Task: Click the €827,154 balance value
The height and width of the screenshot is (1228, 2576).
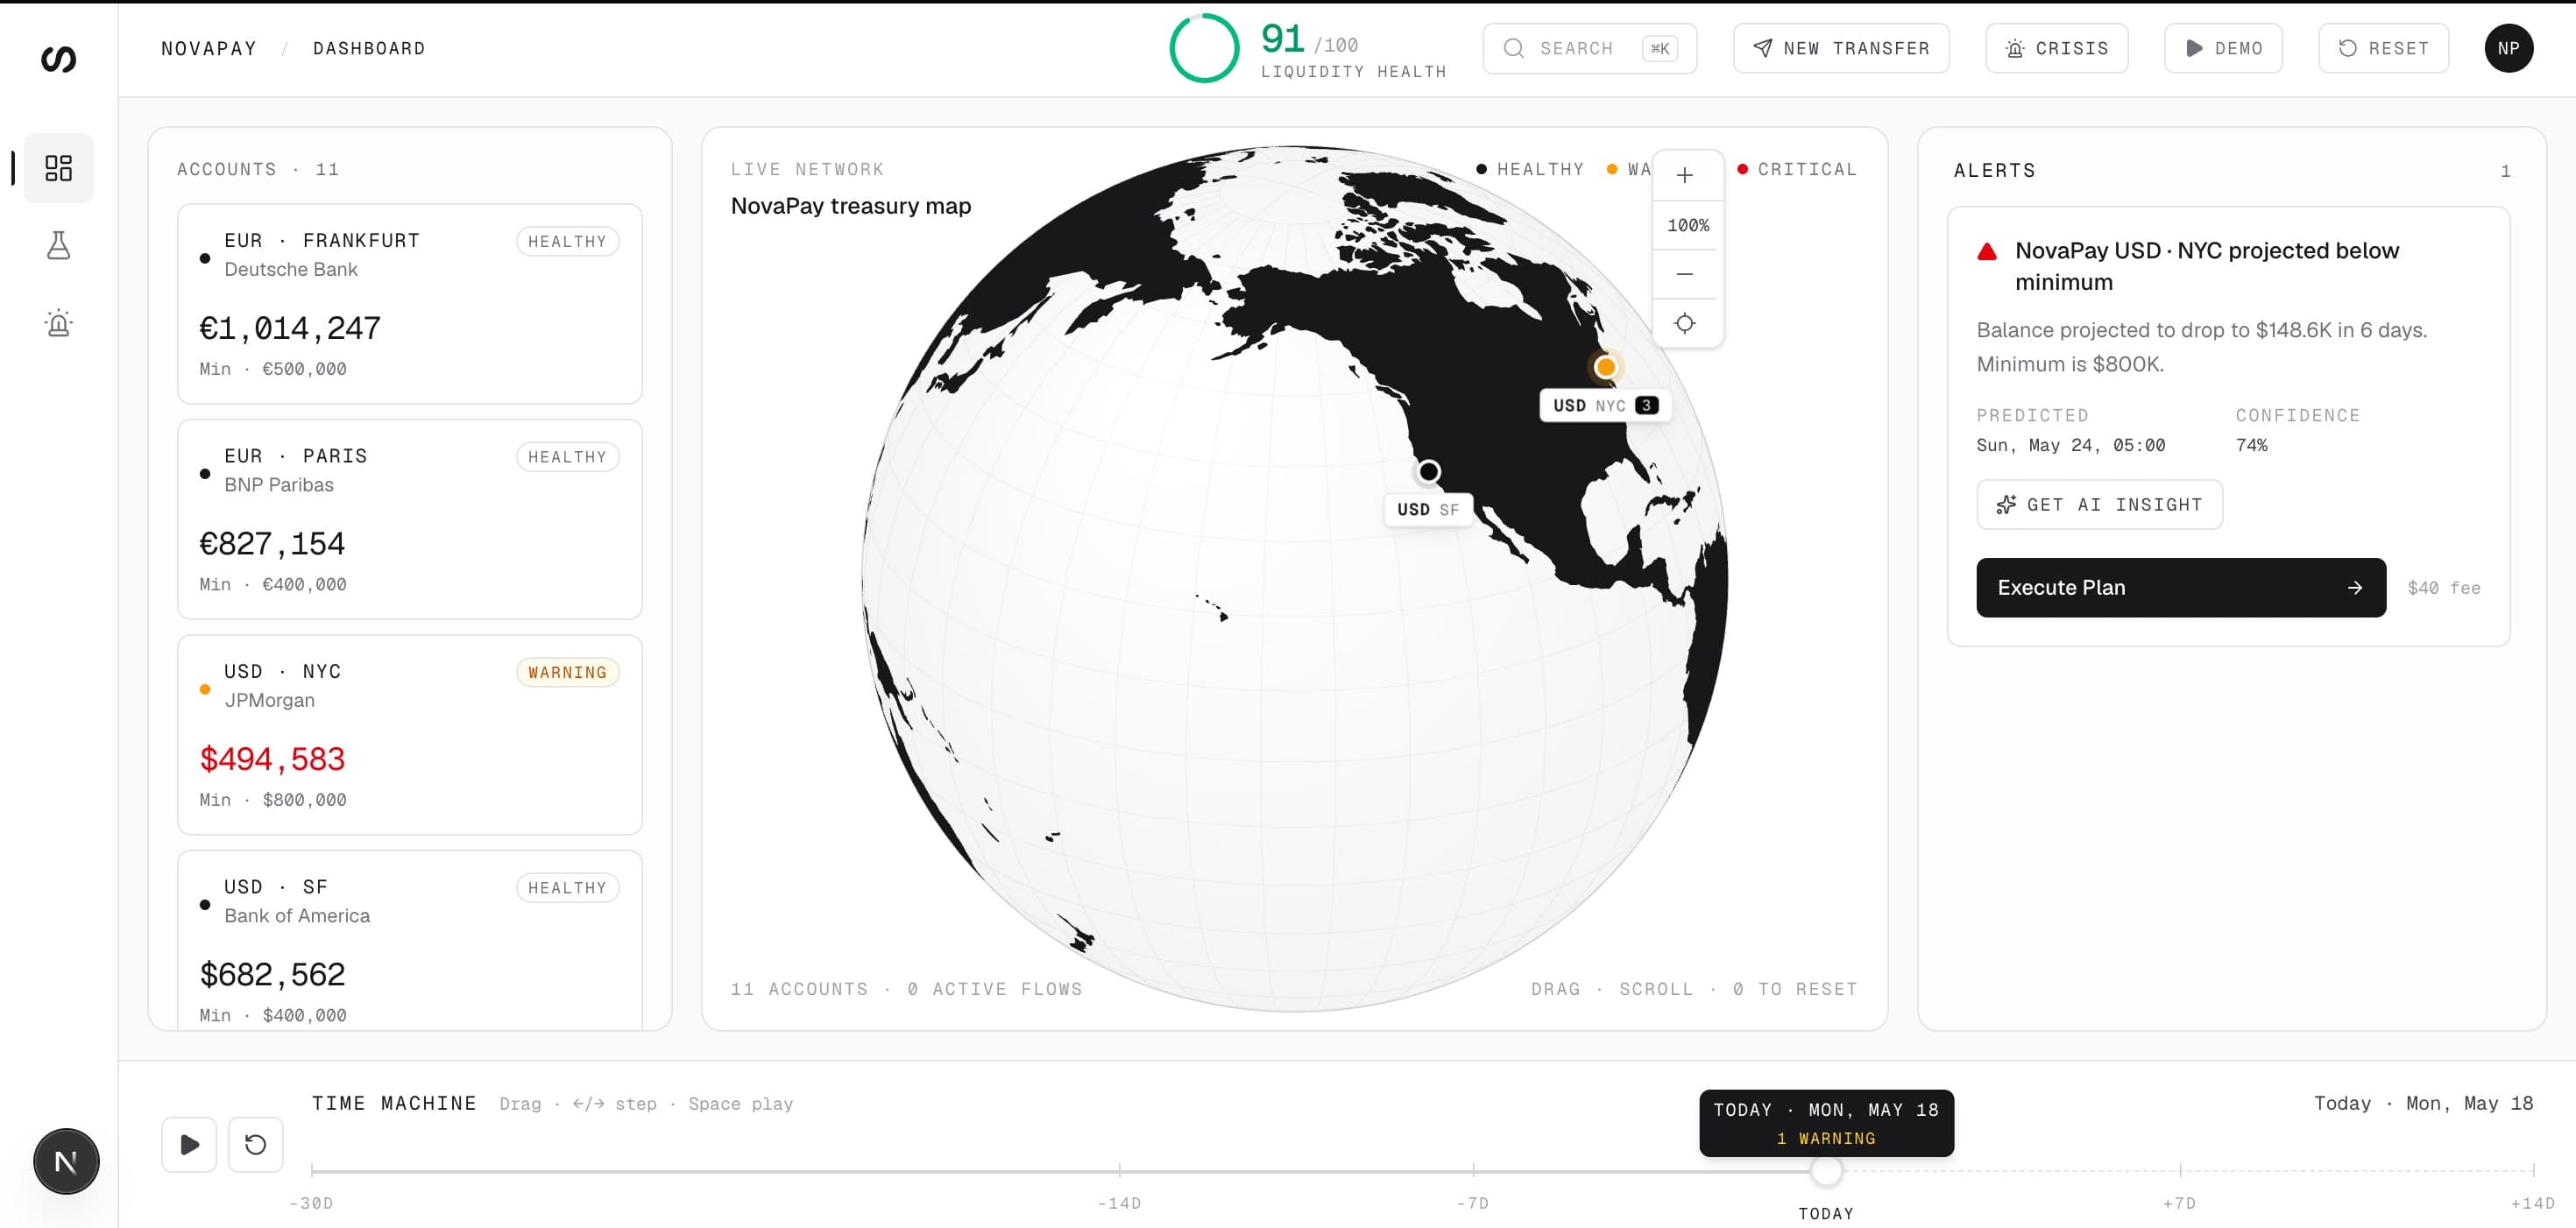Action: tap(272, 544)
